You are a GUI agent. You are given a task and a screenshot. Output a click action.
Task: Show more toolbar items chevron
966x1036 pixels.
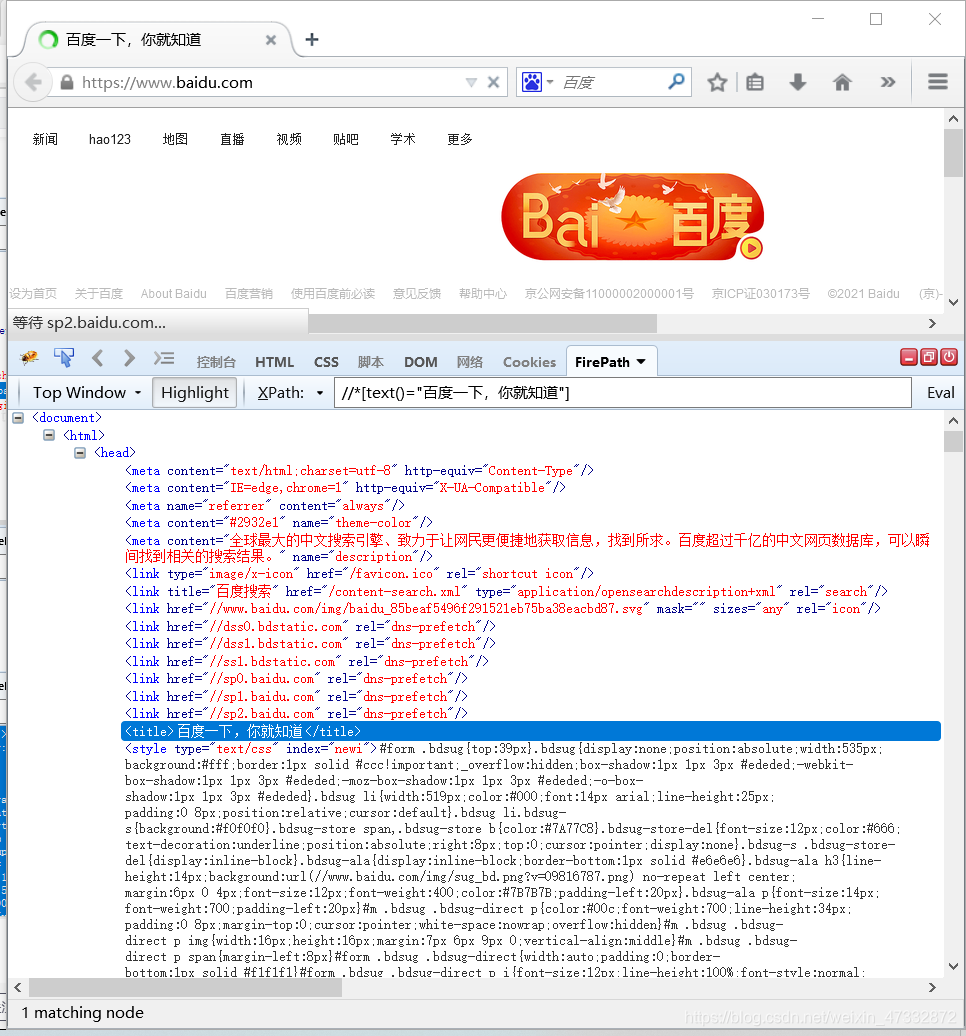click(x=887, y=83)
